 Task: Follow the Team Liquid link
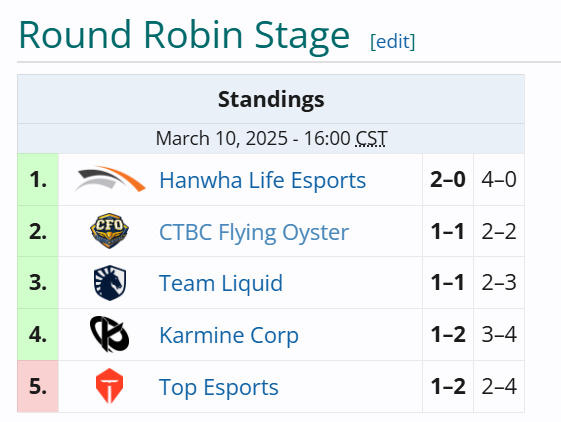221,283
